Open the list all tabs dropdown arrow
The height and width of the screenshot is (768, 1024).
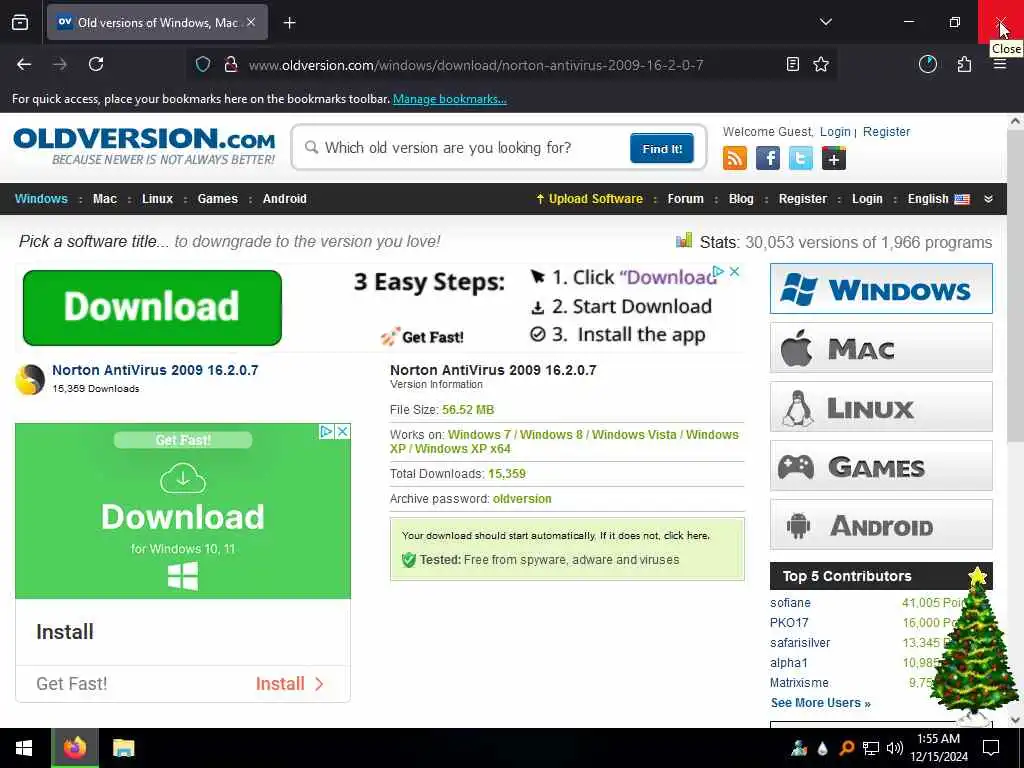pyautogui.click(x=825, y=22)
